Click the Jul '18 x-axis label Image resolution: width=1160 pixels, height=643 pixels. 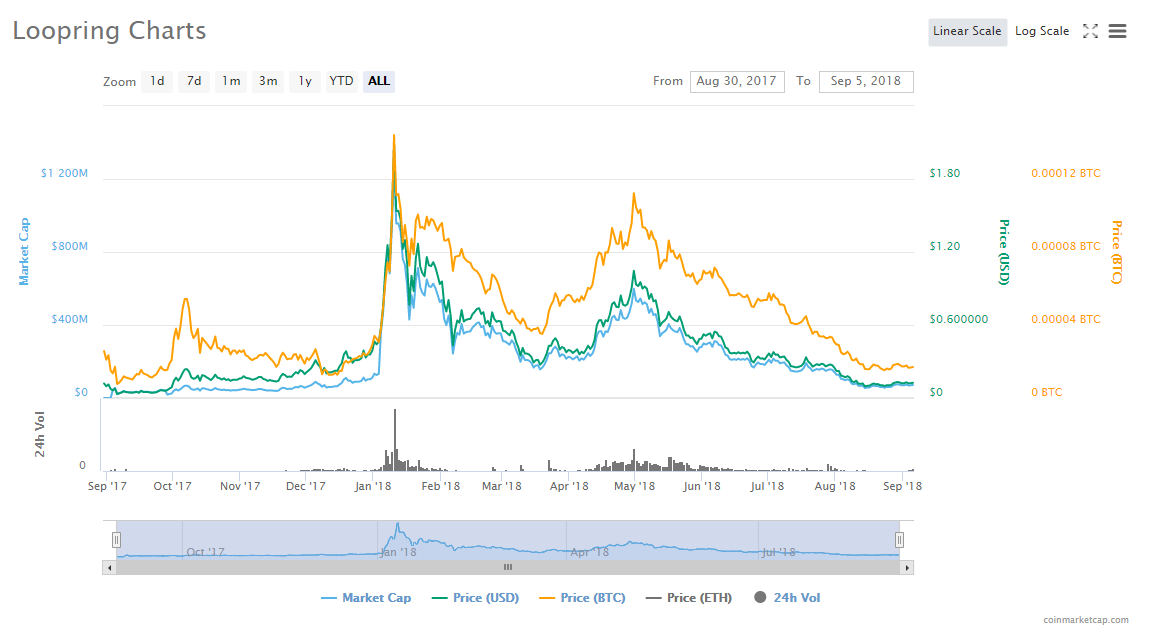point(767,486)
